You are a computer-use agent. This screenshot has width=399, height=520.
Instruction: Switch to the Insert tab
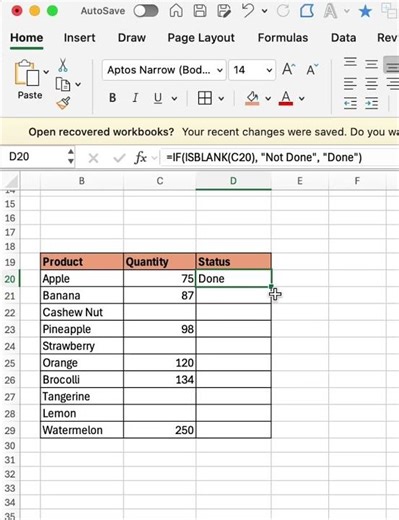pos(79,38)
